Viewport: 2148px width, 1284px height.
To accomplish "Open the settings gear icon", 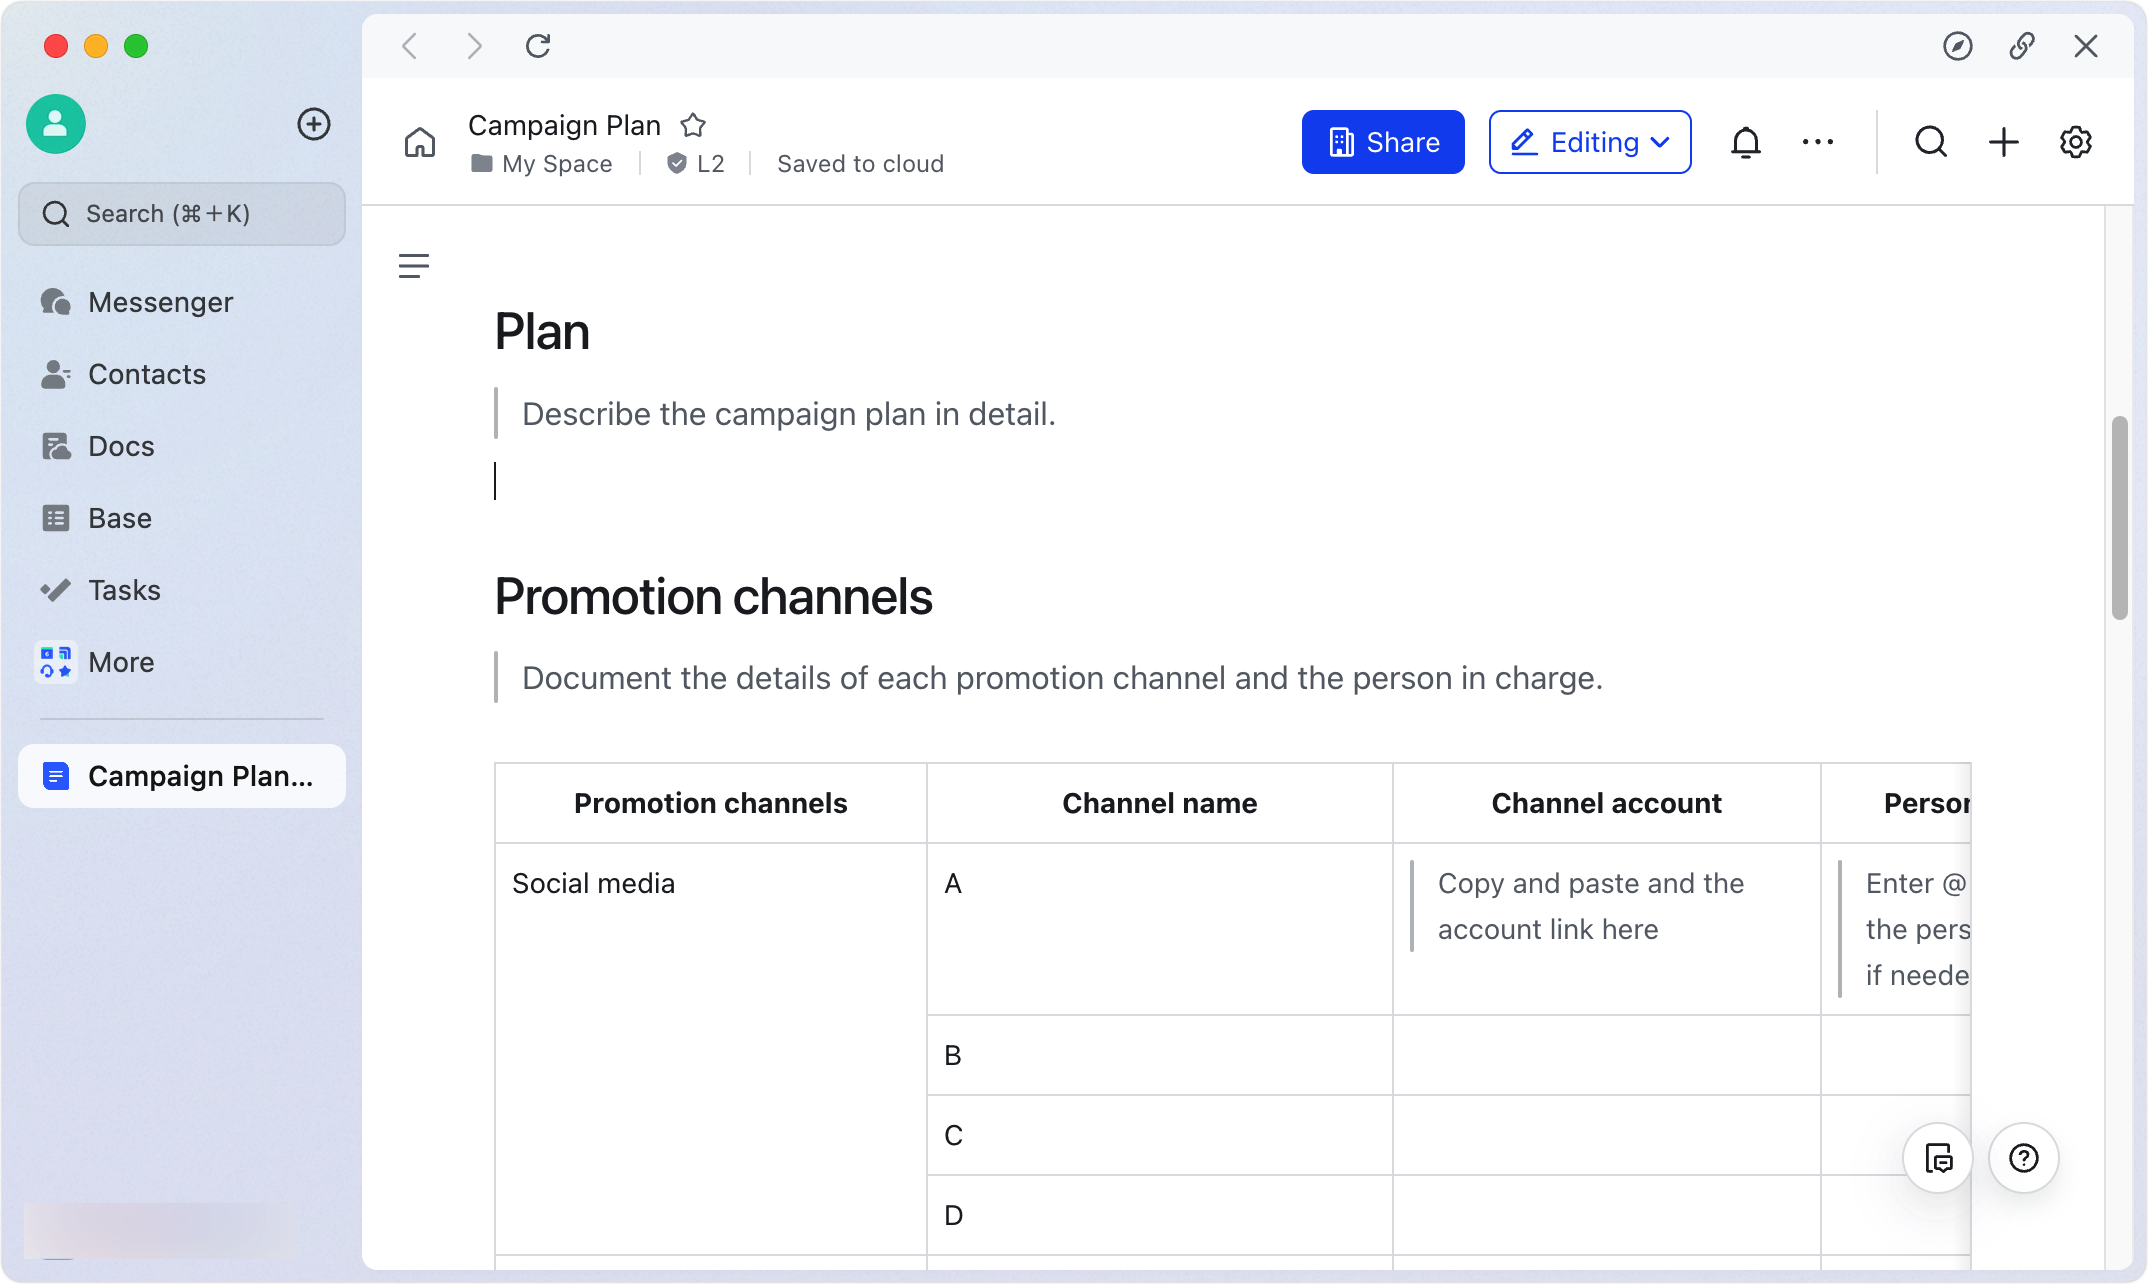I will tap(2076, 142).
